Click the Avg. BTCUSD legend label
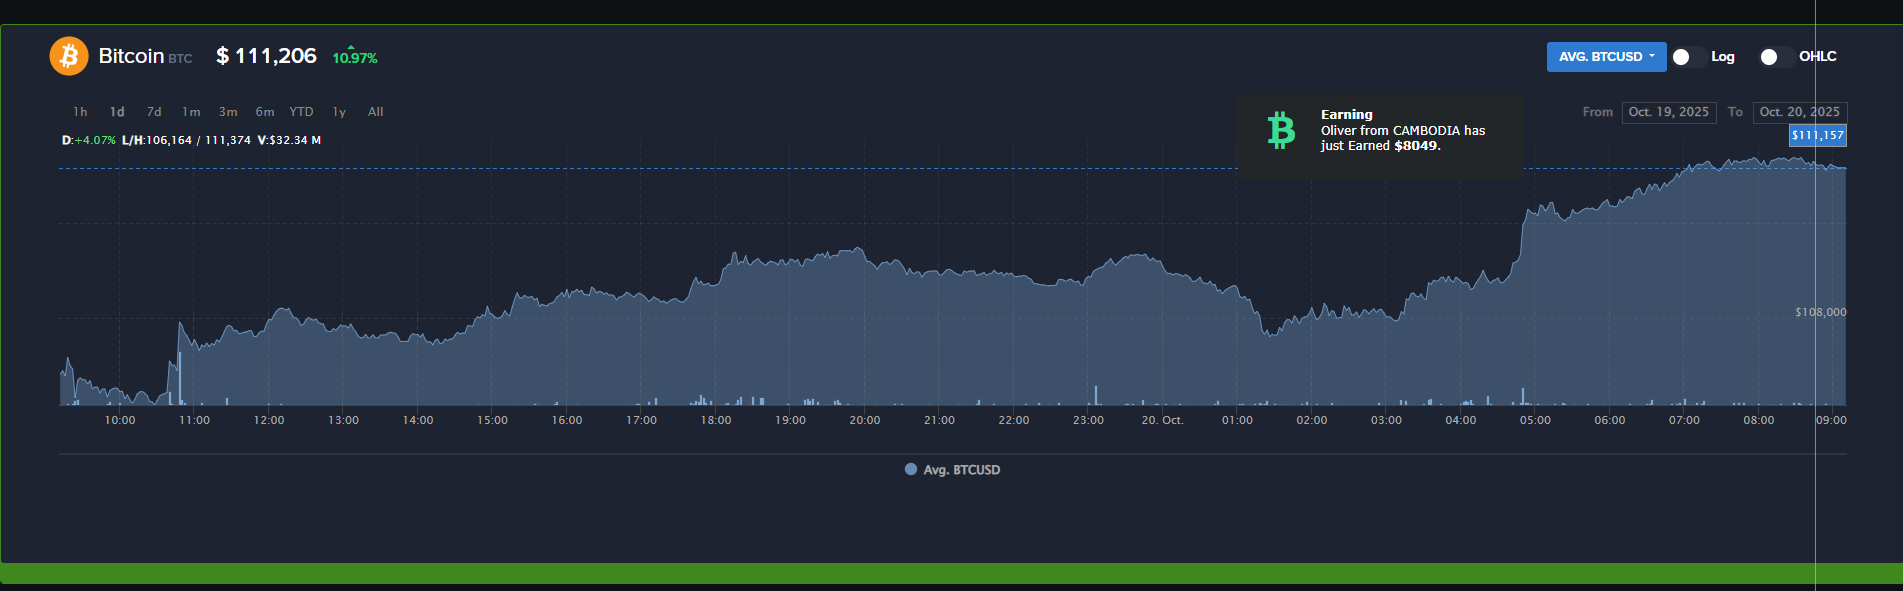1903x591 pixels. click(x=961, y=470)
